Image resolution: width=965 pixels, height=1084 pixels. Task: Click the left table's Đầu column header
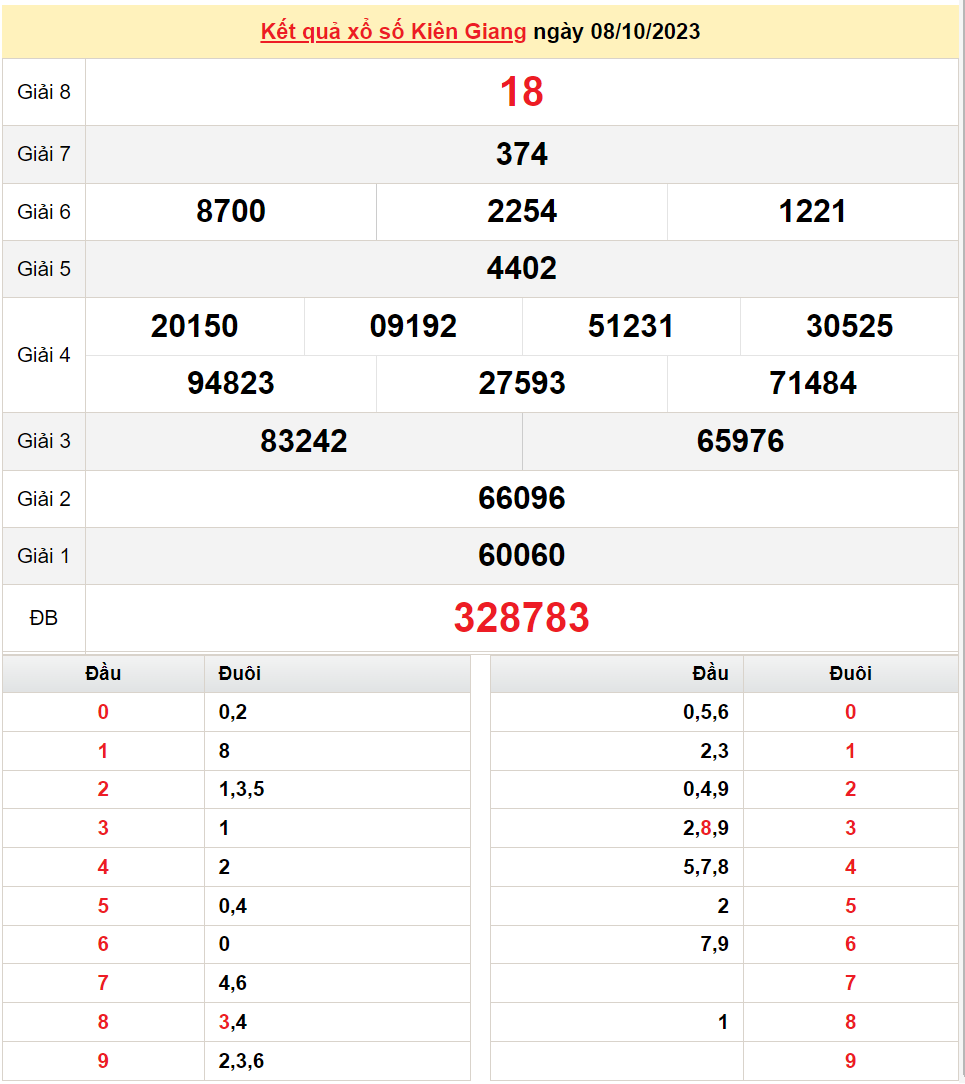(x=104, y=673)
